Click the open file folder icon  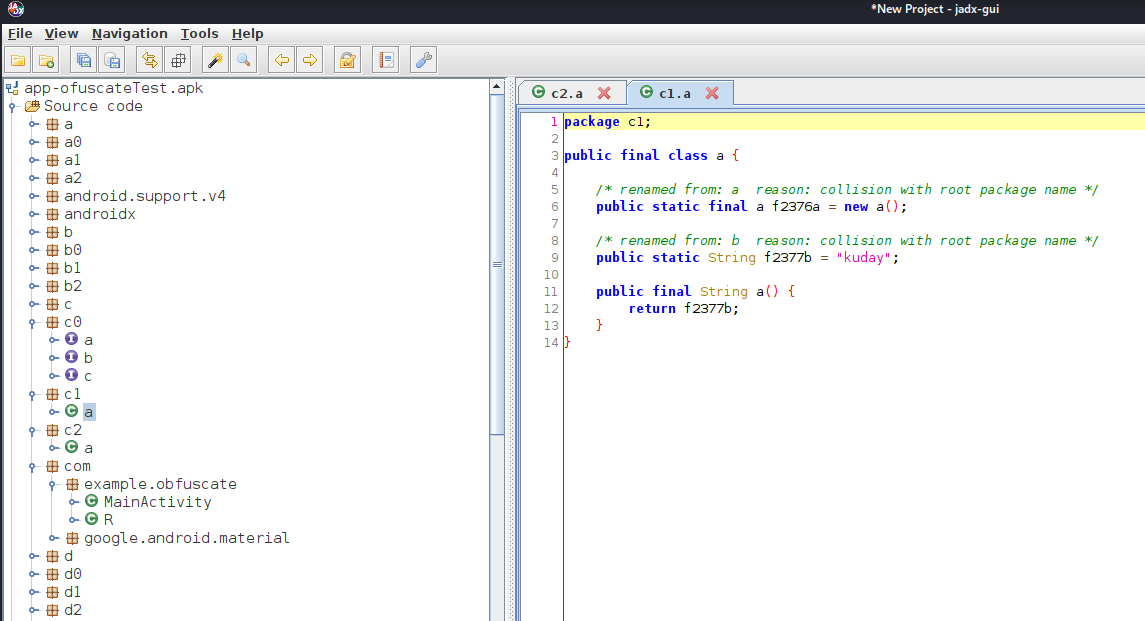18,61
